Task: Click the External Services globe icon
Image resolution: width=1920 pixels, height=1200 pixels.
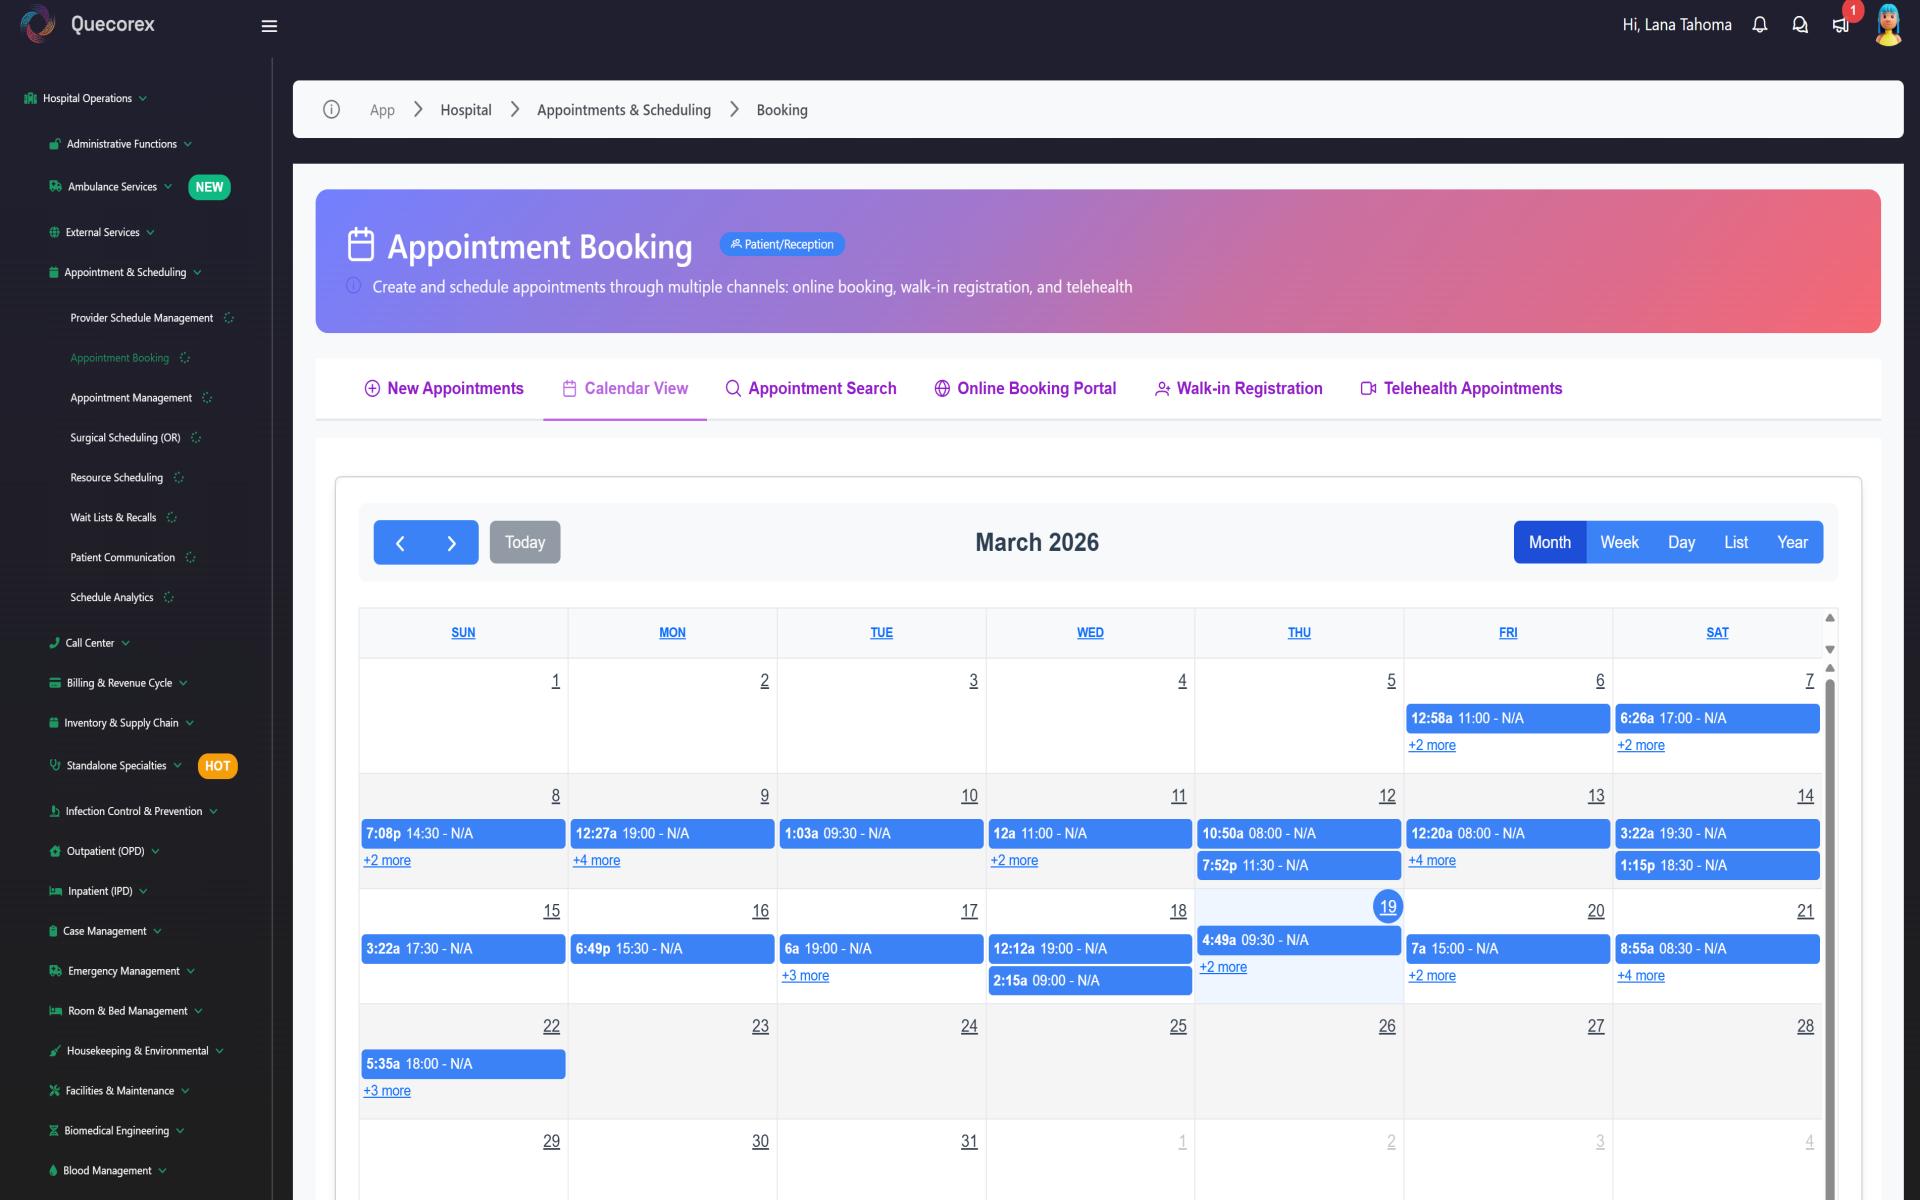Action: 54,232
